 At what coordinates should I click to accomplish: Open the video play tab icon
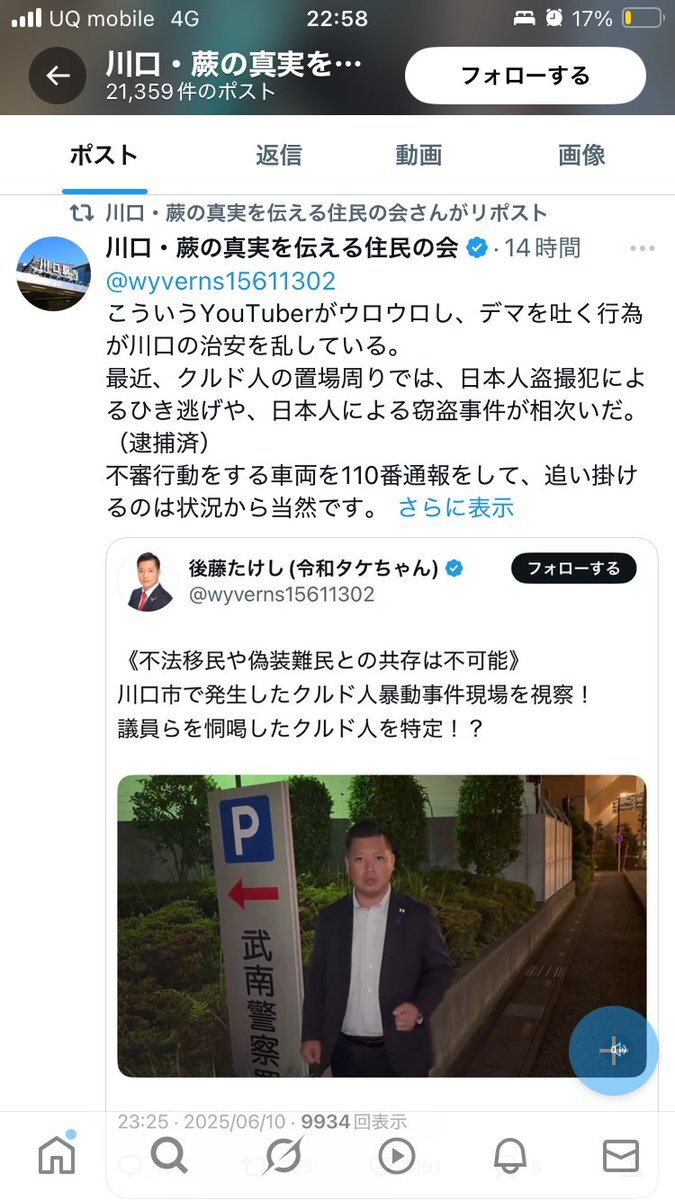click(397, 1156)
